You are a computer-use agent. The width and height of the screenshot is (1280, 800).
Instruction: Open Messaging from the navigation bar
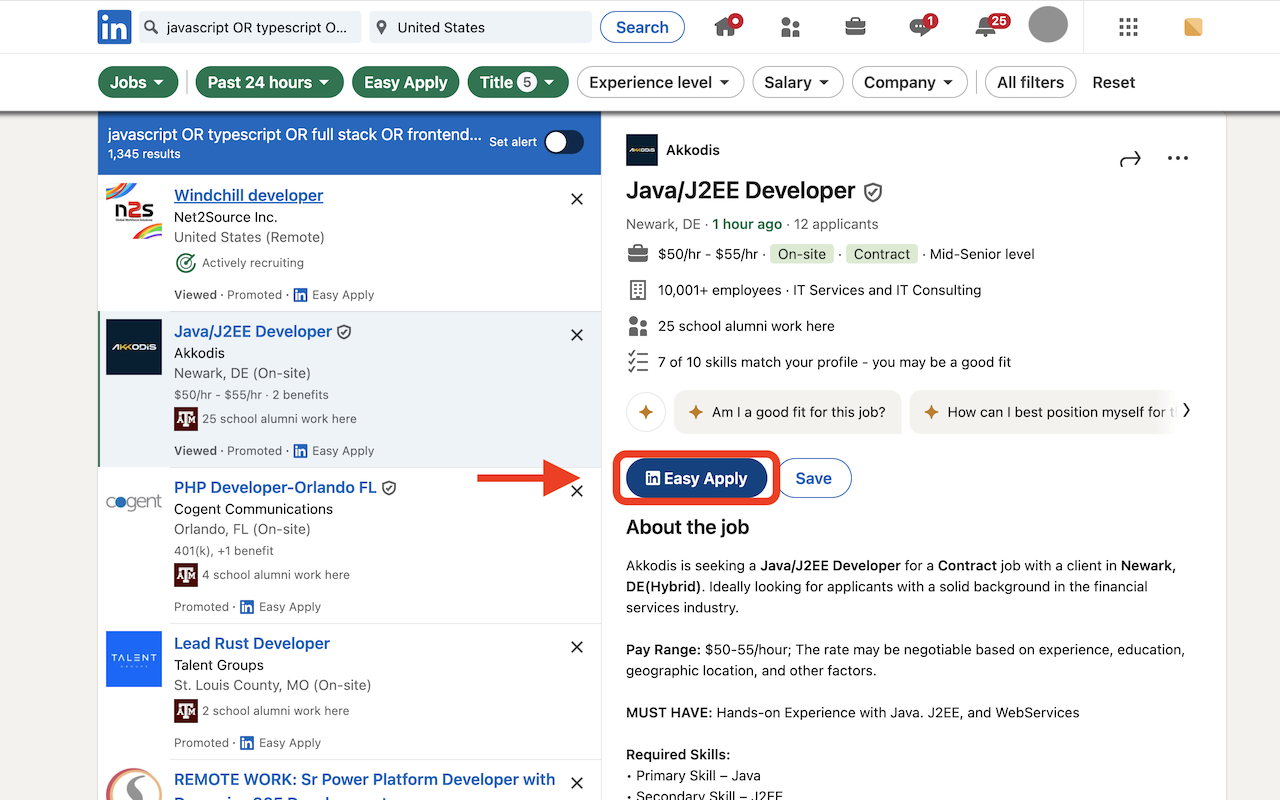[x=919, y=27]
